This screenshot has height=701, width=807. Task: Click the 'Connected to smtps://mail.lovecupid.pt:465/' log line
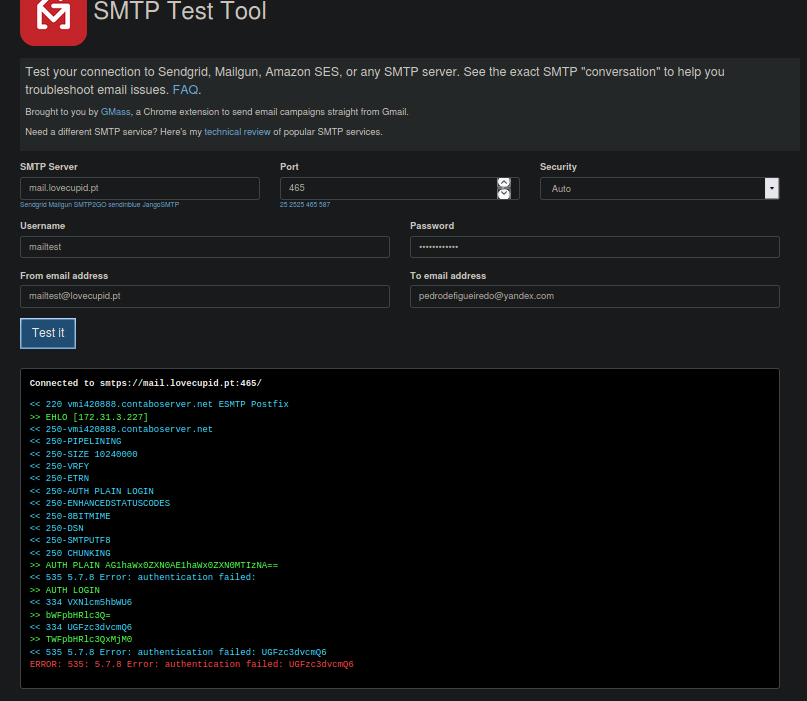coord(146,383)
